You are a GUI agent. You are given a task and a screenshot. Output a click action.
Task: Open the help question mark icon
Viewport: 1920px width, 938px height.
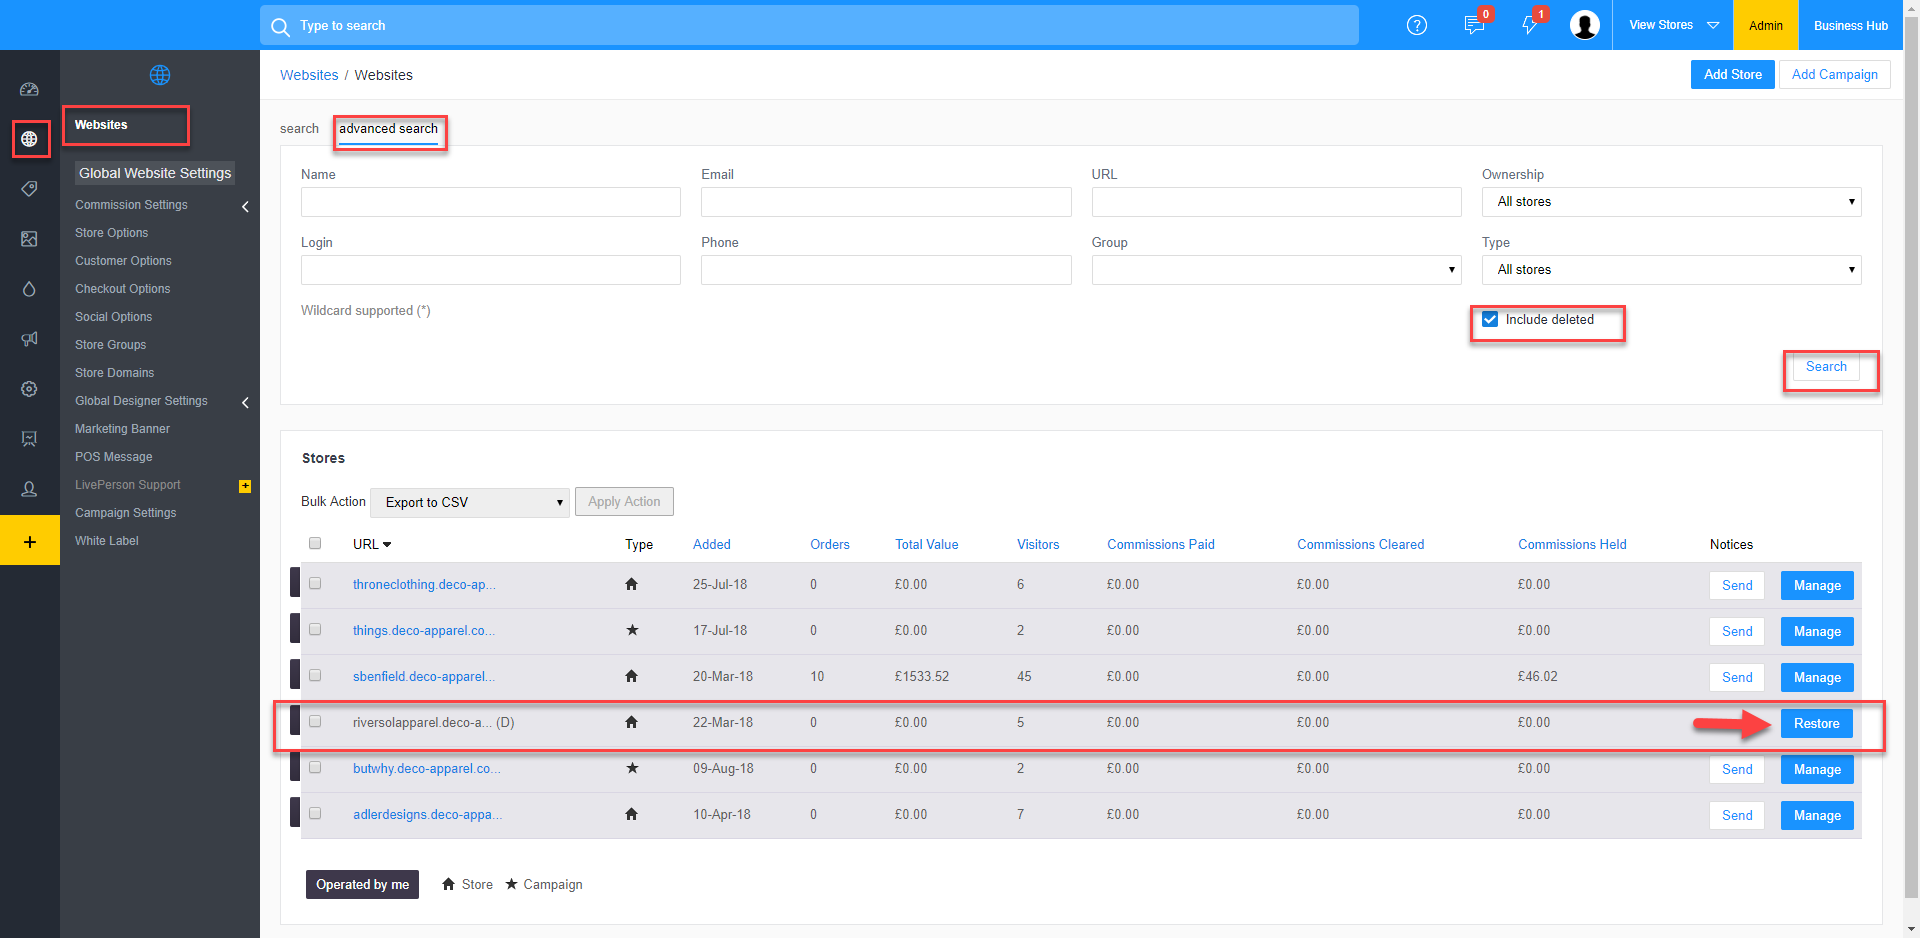(1417, 25)
